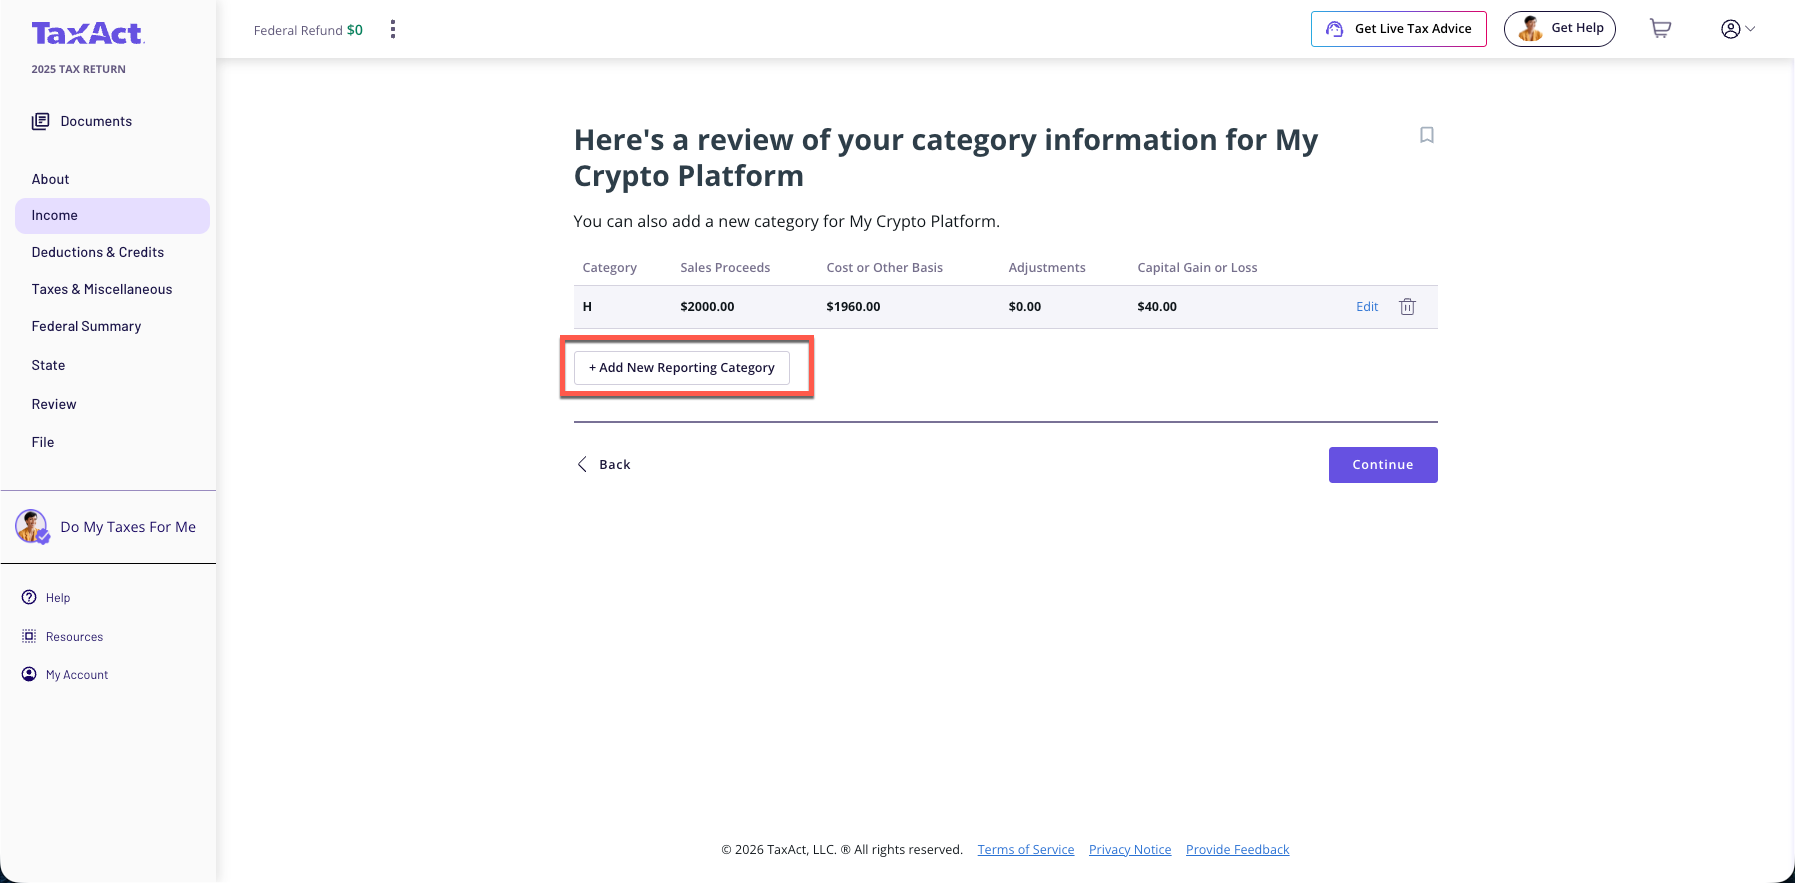Expand the user profile dropdown
The image size is (1795, 883).
click(x=1737, y=29)
